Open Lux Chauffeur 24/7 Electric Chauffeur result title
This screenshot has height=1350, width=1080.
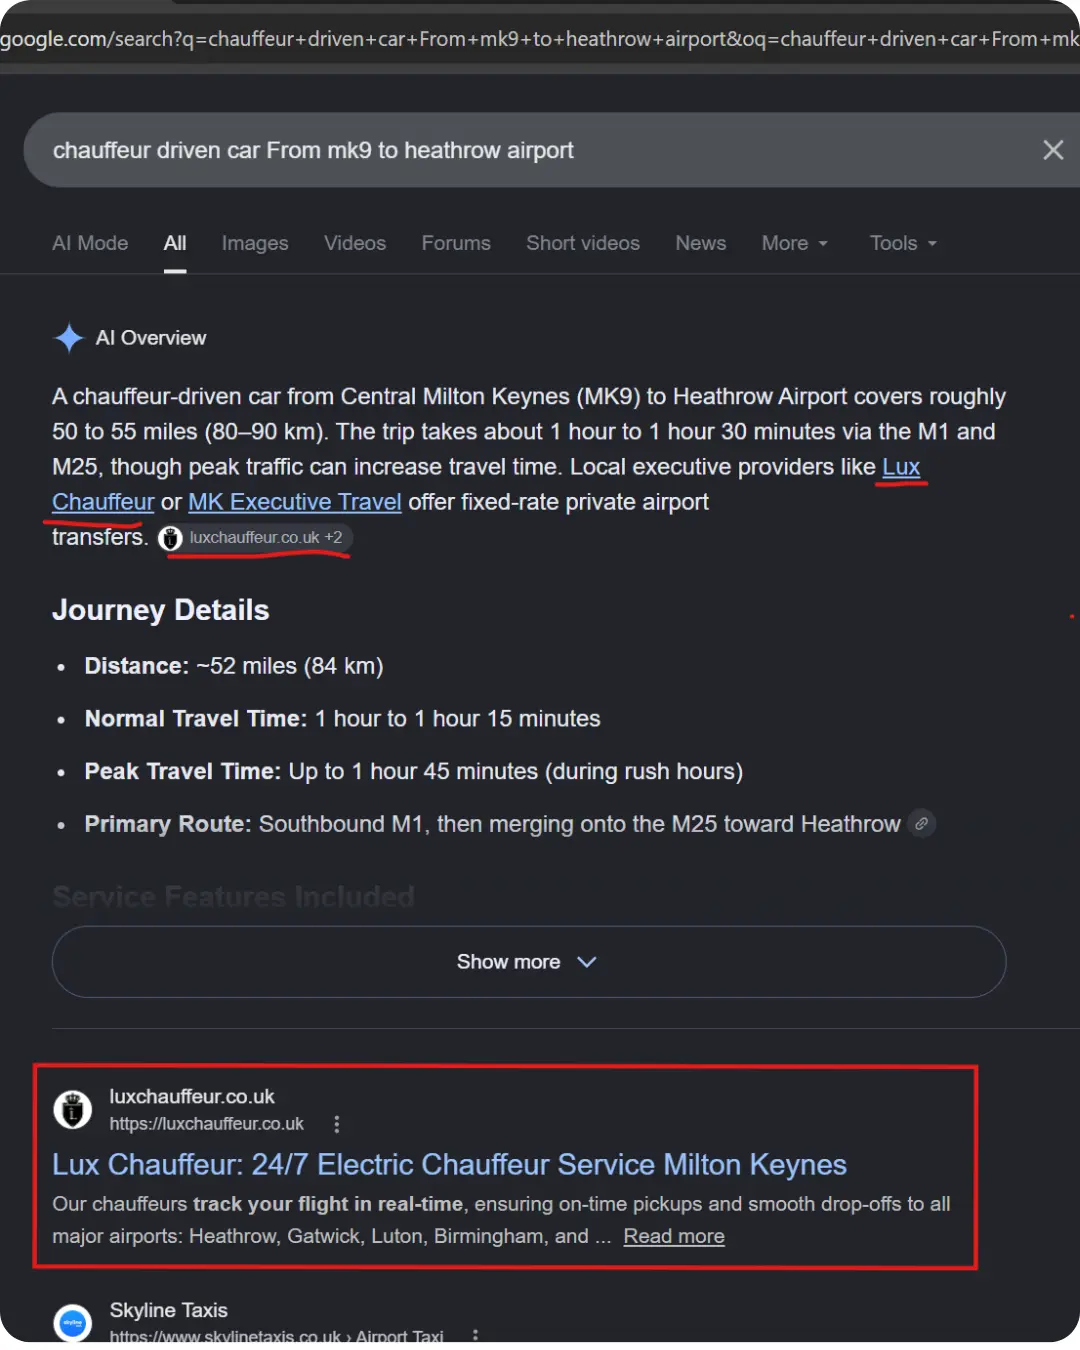[449, 1165]
